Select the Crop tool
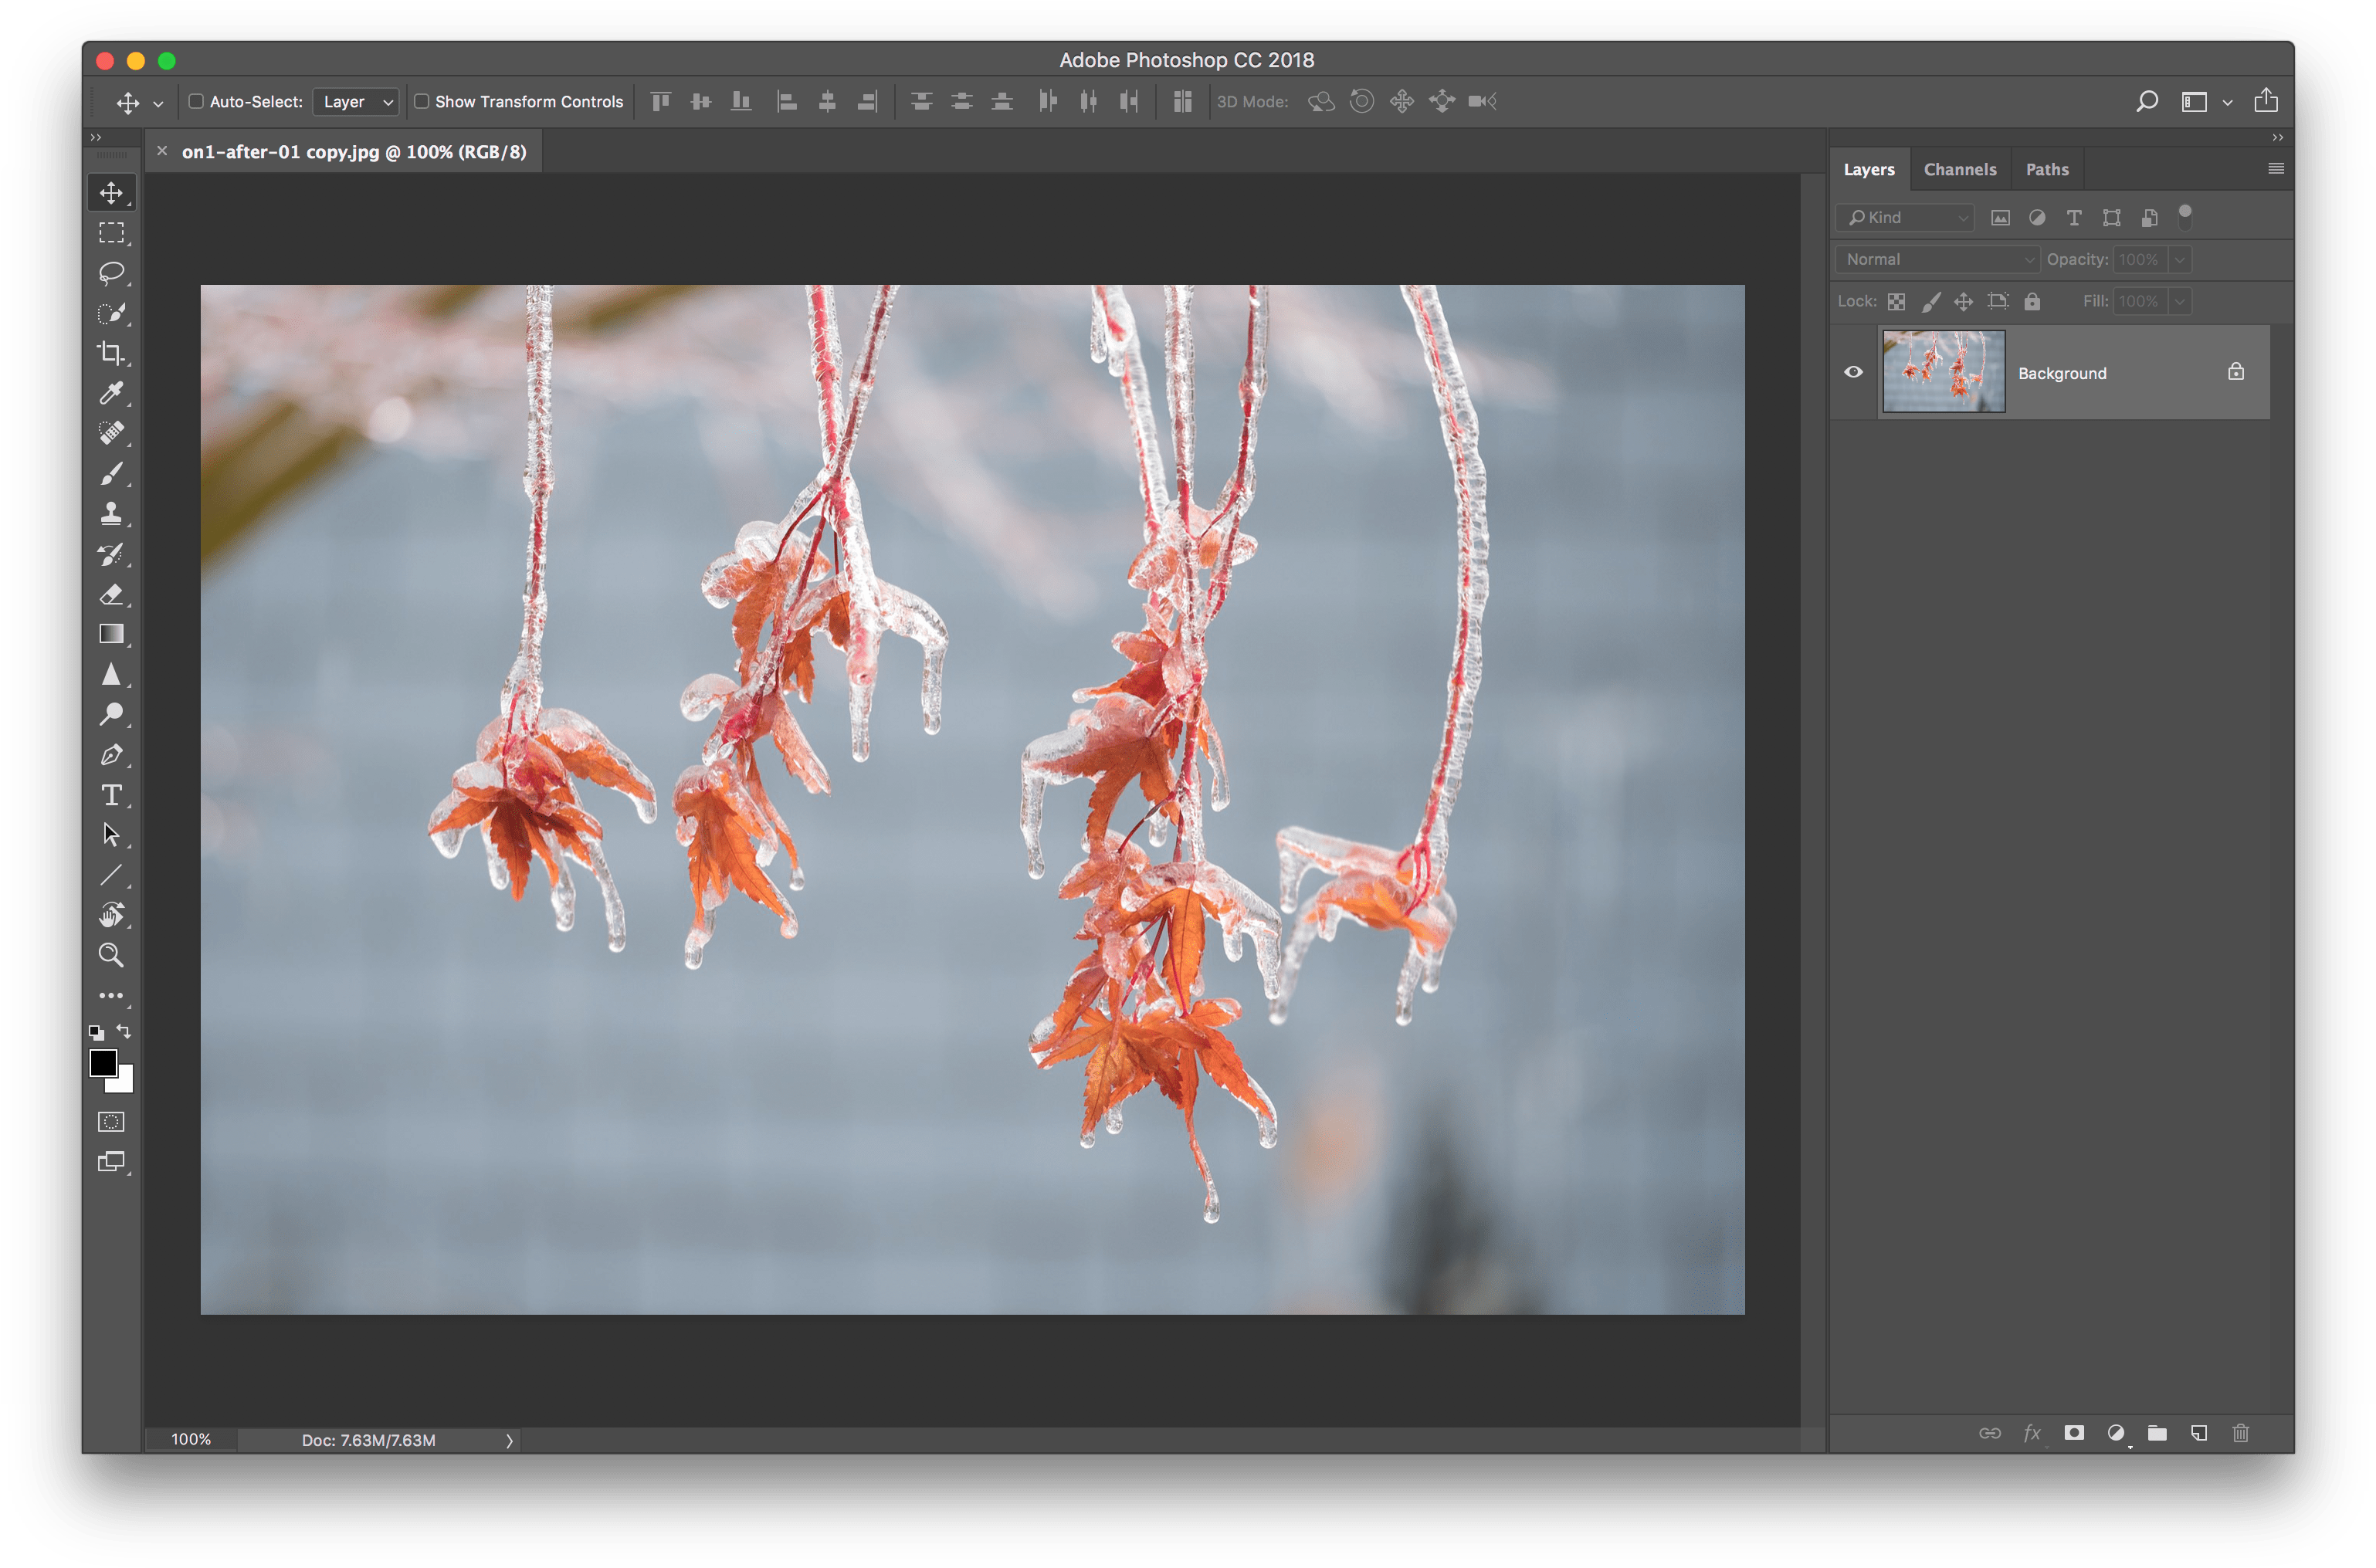Image resolution: width=2376 pixels, height=1568 pixels. (111, 353)
